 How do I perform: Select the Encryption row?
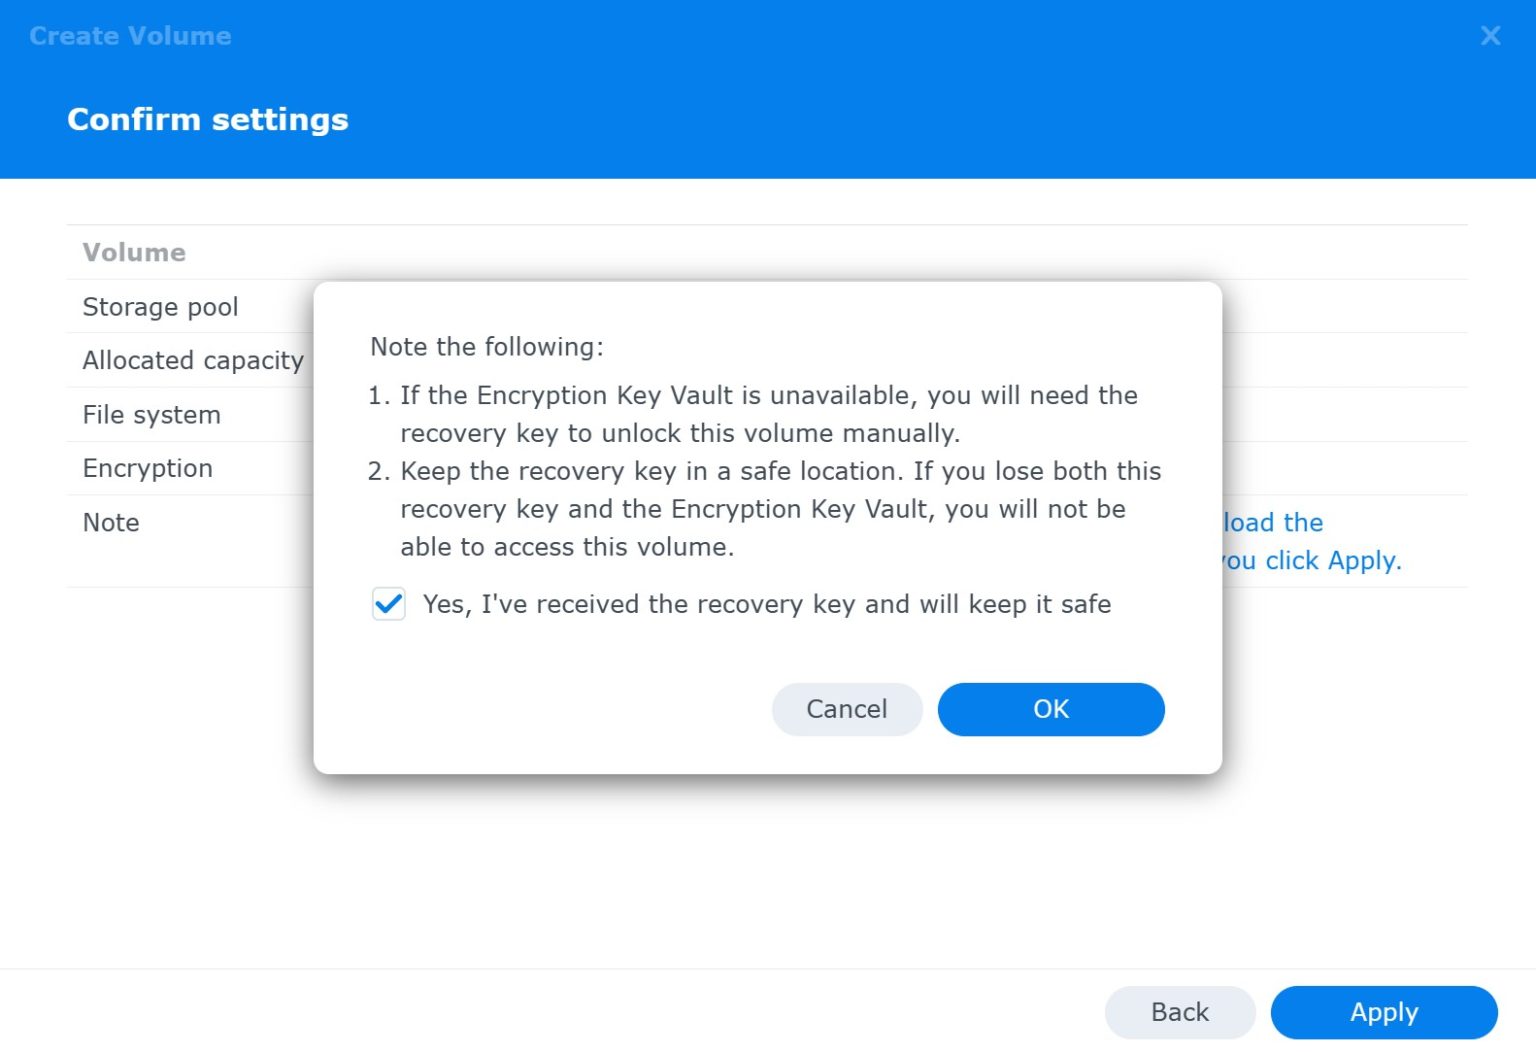[147, 468]
